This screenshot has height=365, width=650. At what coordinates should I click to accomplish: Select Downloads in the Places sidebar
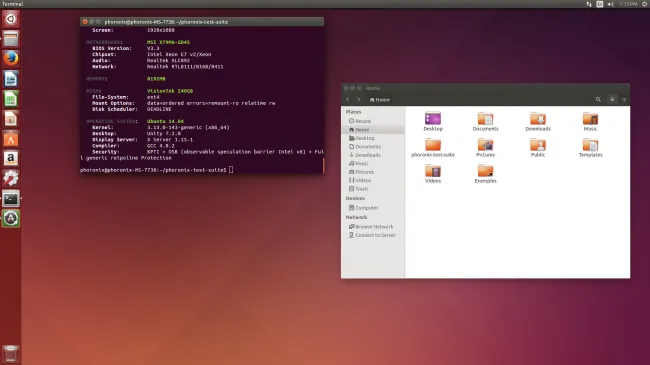pos(373,155)
